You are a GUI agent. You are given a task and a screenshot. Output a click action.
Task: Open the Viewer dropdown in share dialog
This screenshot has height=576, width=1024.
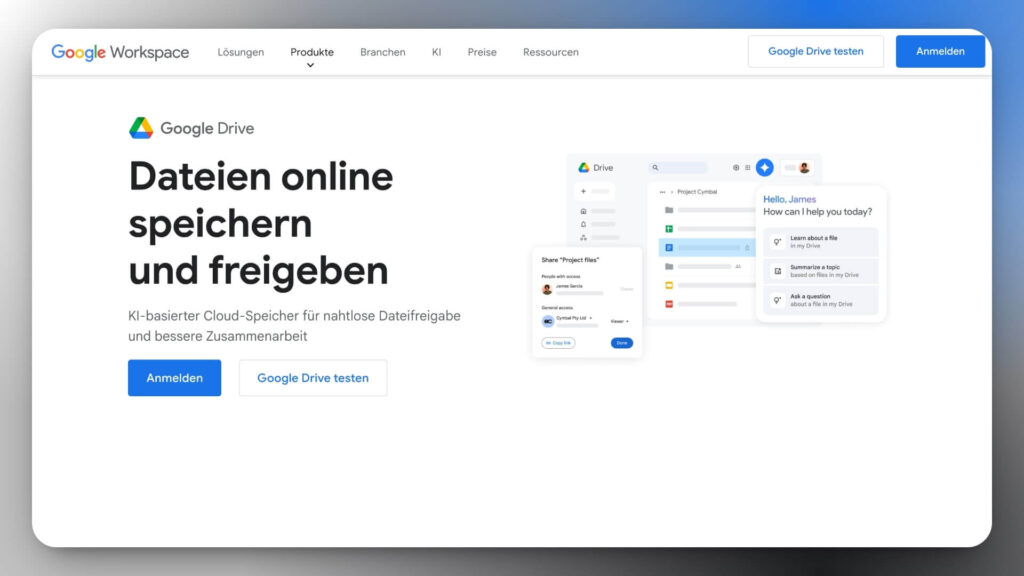620,321
